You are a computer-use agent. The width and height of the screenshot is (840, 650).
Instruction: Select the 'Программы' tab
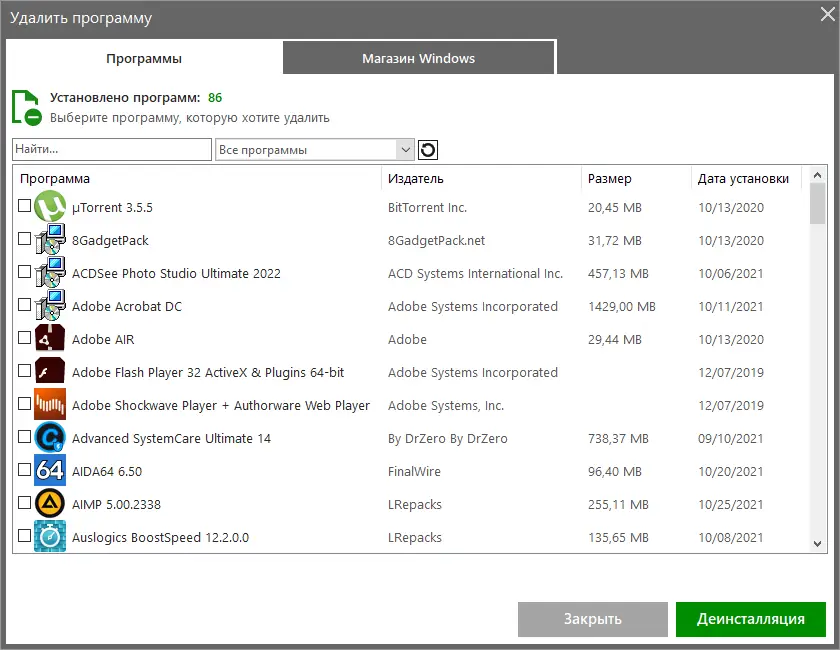click(x=144, y=58)
